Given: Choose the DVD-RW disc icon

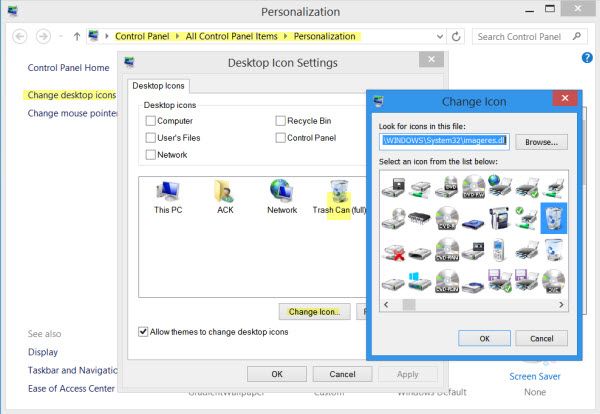Looking at the screenshot, I should 473,187.
